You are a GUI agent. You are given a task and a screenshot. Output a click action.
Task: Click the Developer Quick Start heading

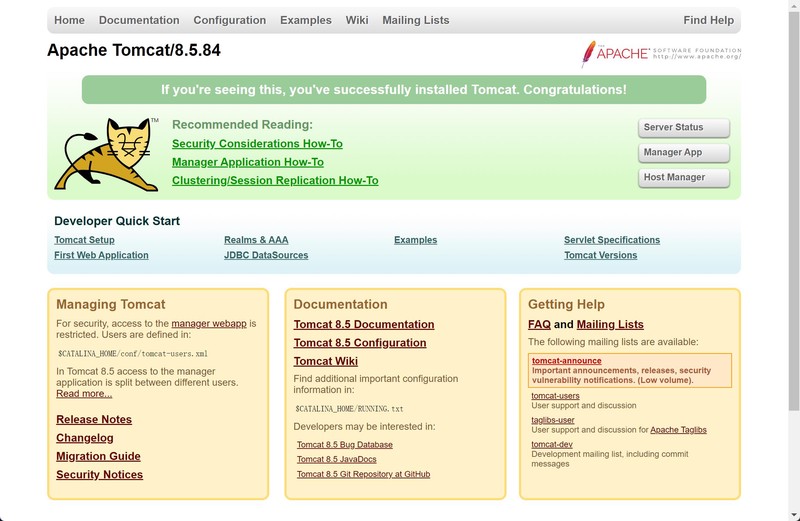(x=117, y=221)
